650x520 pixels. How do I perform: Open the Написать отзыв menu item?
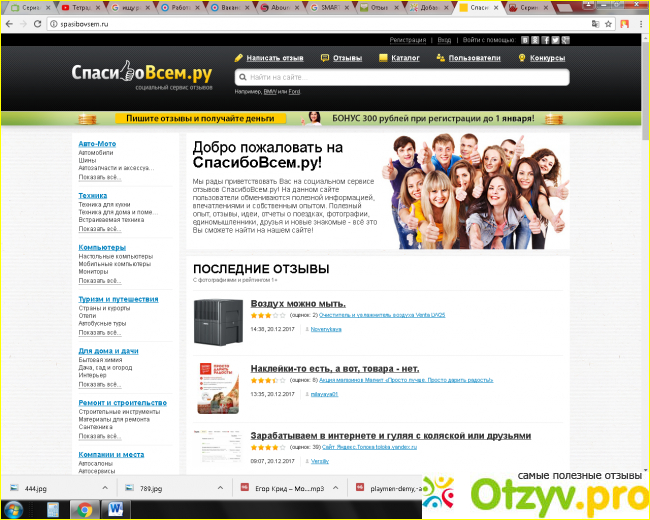pos(274,58)
